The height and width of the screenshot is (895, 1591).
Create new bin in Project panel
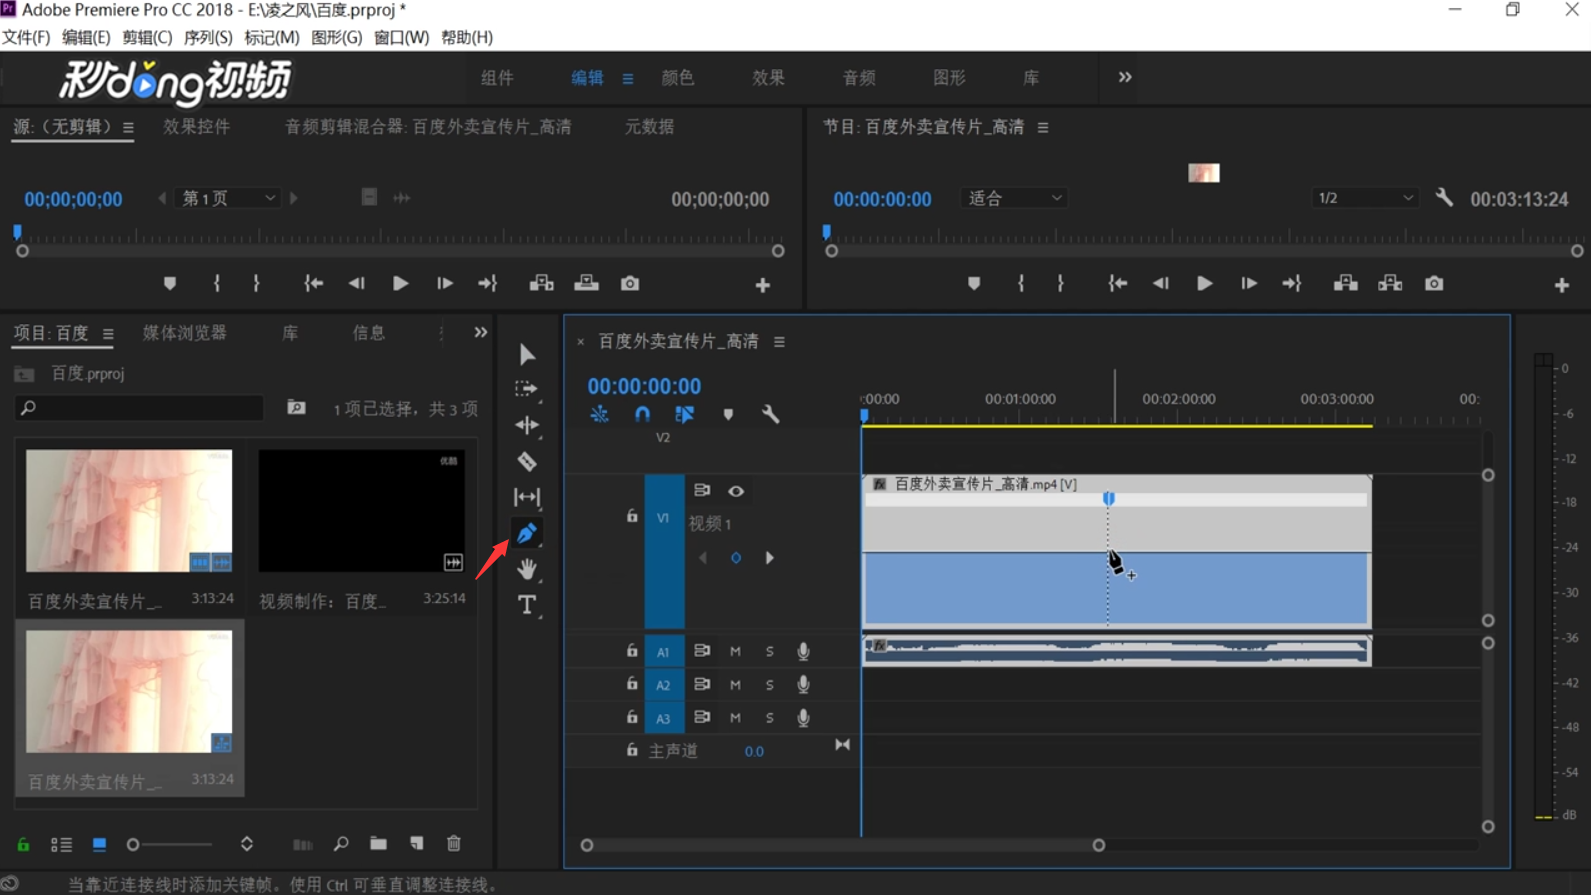(x=378, y=844)
